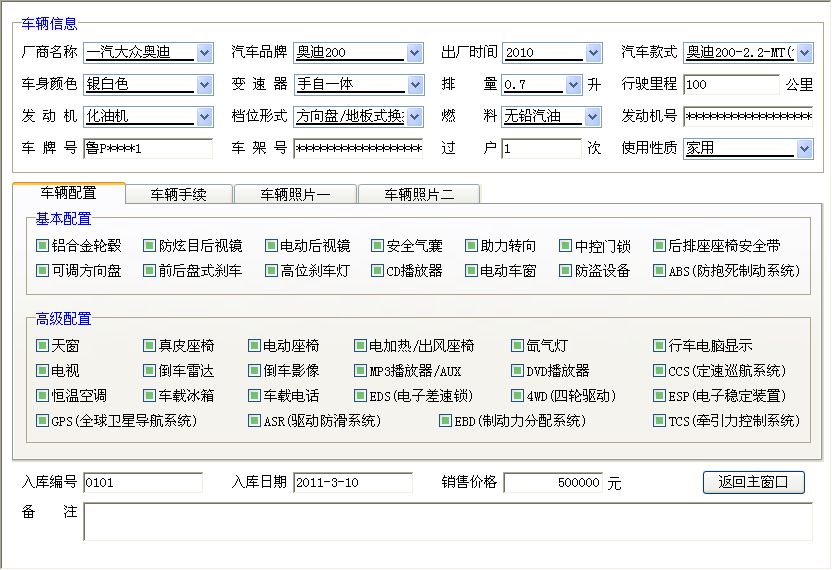Open the 车辆照片一 tab

coord(295,194)
